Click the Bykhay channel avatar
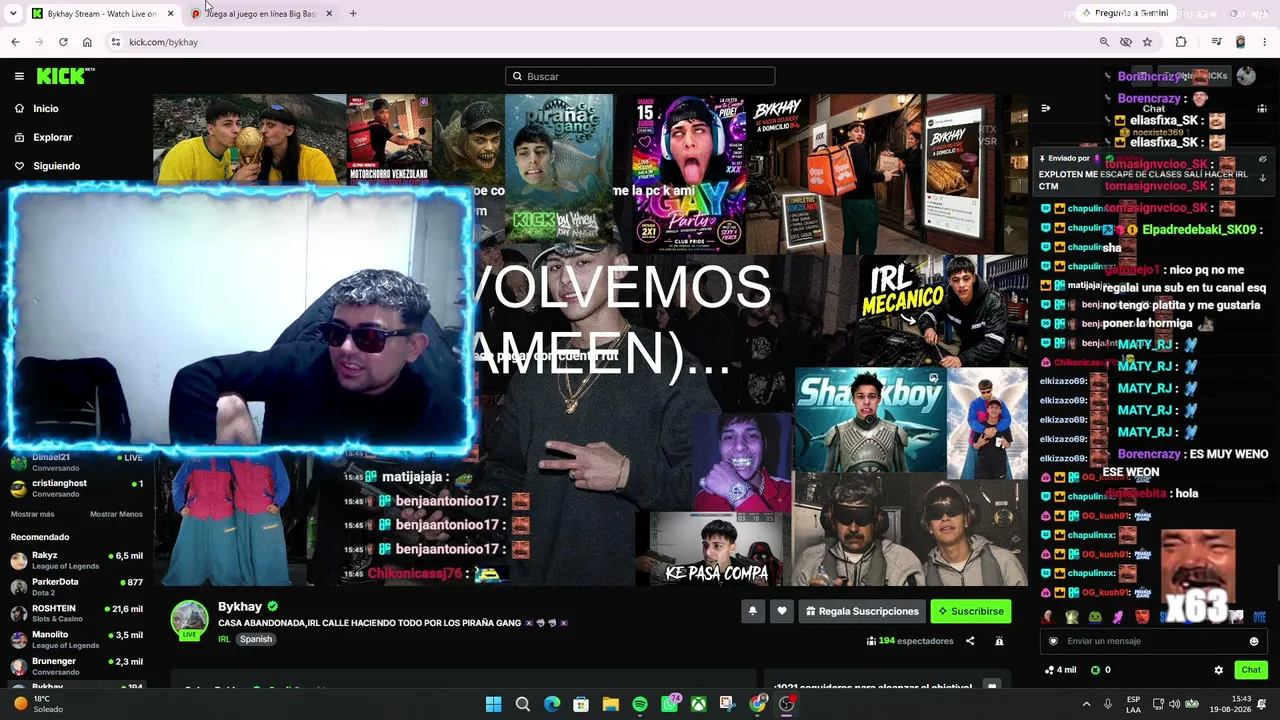Image resolution: width=1280 pixels, height=720 pixels. [x=189, y=620]
